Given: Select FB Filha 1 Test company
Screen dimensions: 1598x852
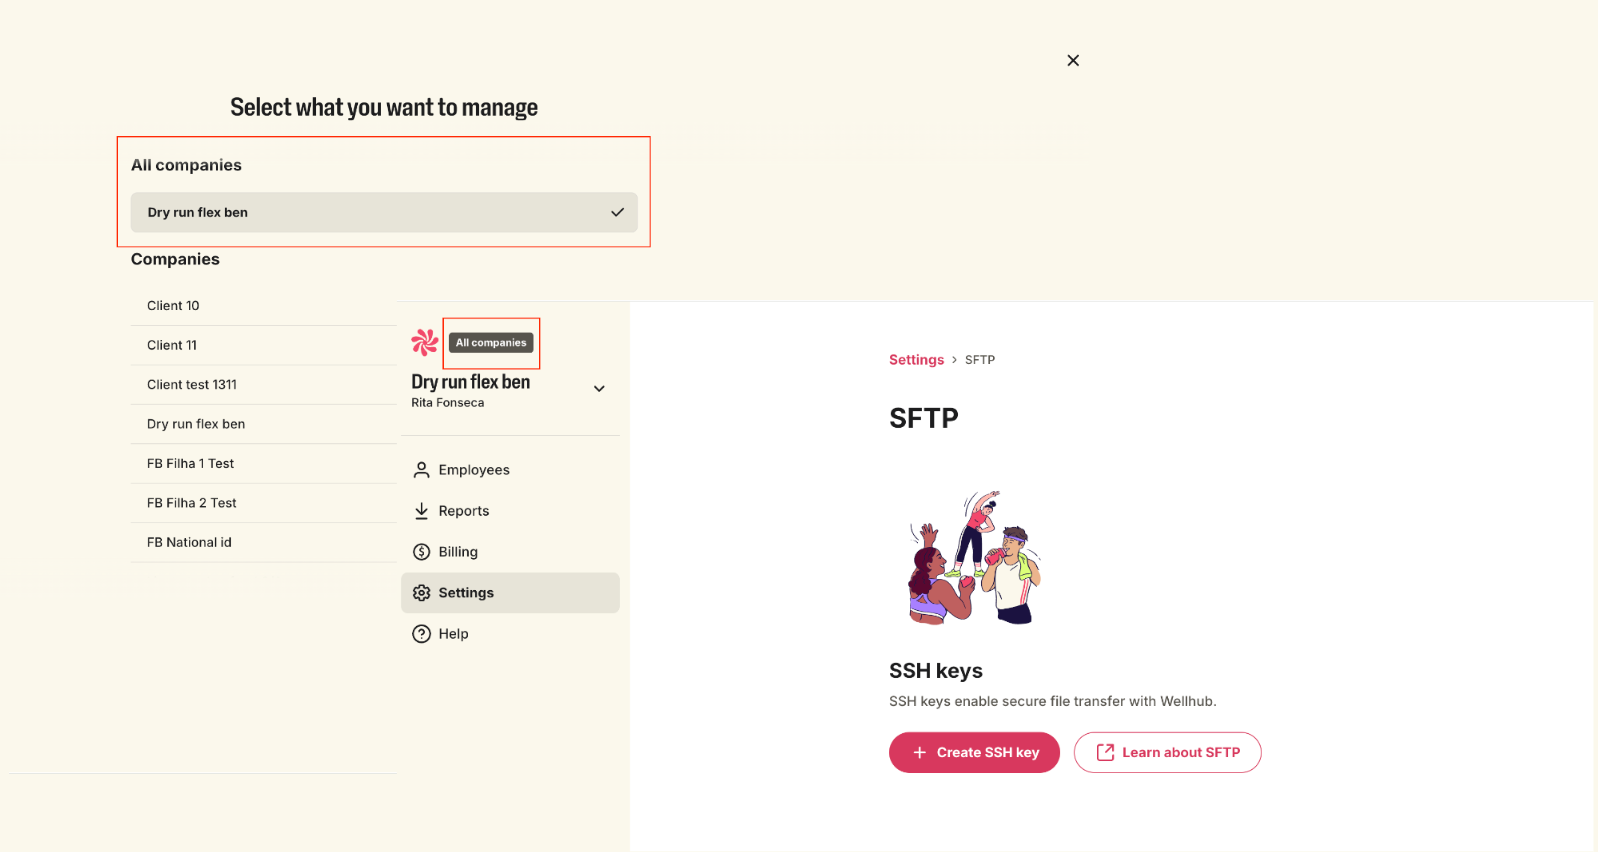Looking at the screenshot, I should coord(190,464).
